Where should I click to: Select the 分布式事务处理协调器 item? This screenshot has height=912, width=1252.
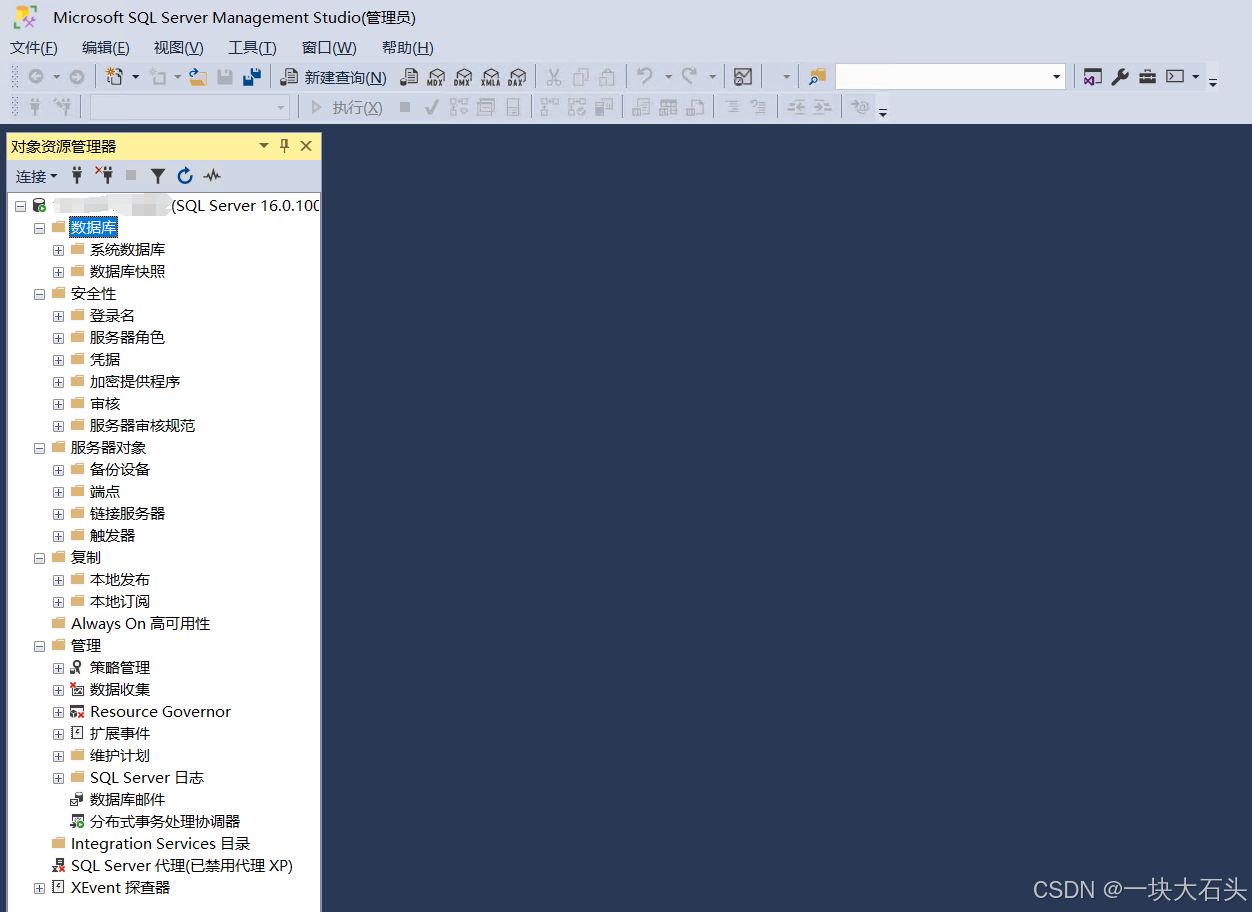point(165,822)
